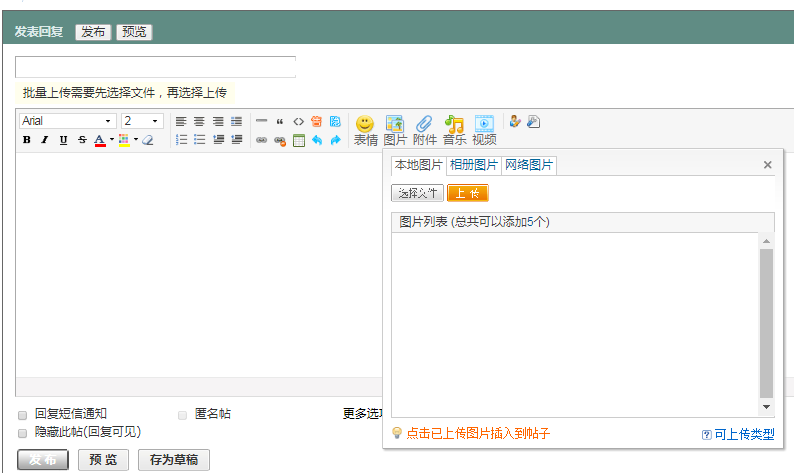Open the 音乐 music inserter
The width and height of the screenshot is (794, 473).
454,131
